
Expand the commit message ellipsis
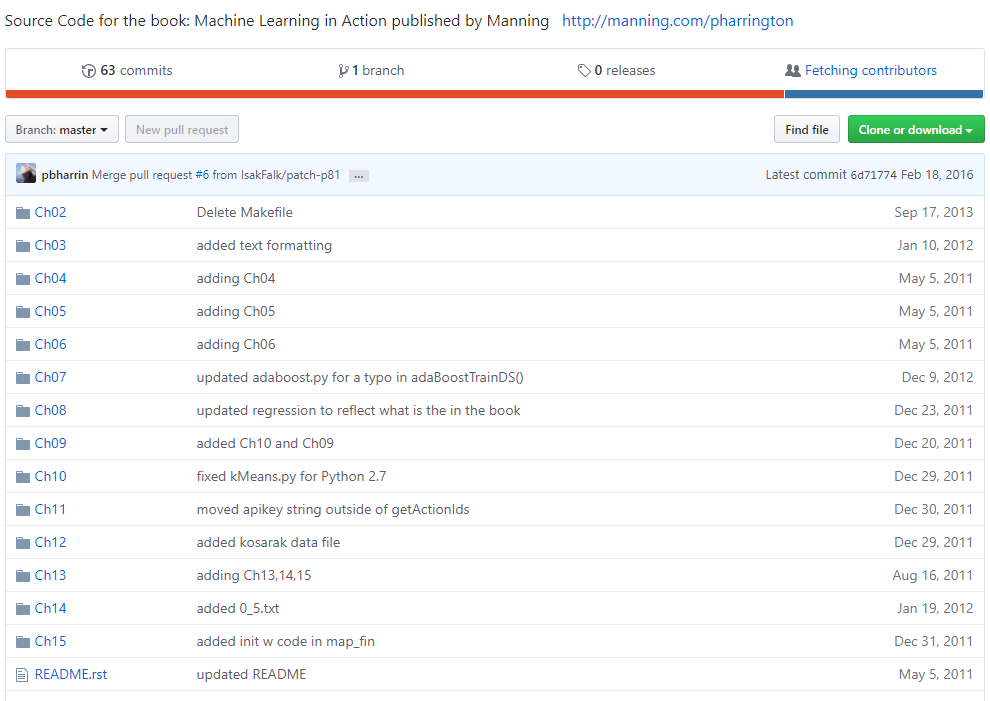click(x=359, y=176)
